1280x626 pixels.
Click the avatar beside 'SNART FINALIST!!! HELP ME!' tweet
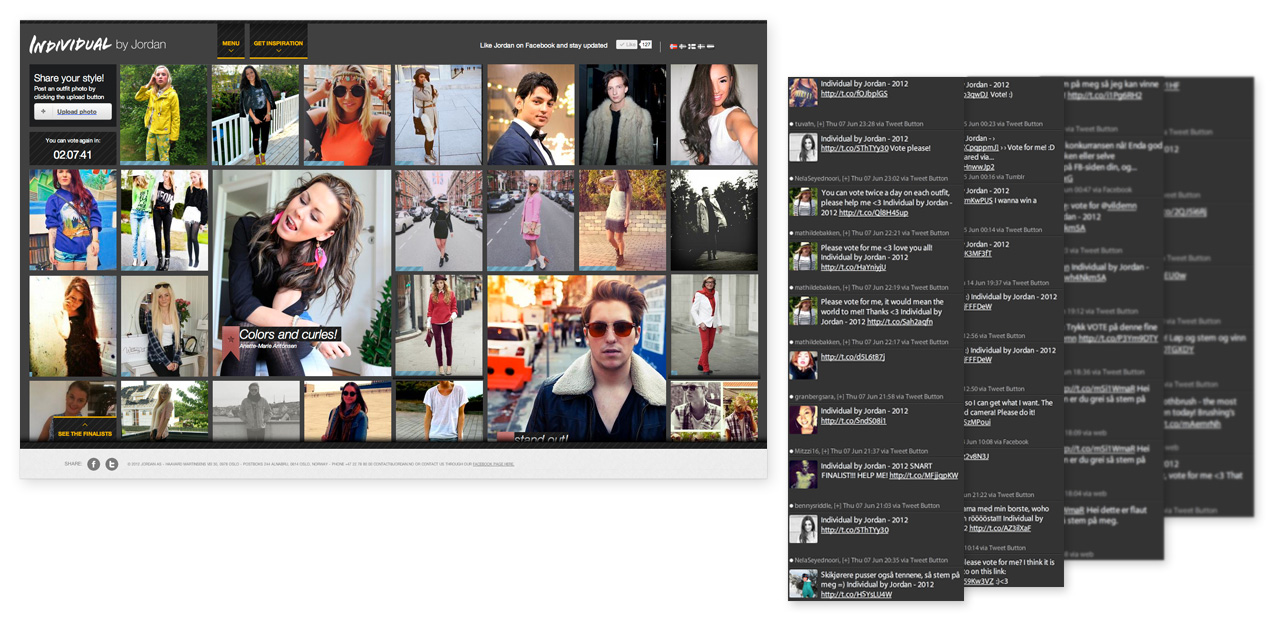click(x=803, y=474)
